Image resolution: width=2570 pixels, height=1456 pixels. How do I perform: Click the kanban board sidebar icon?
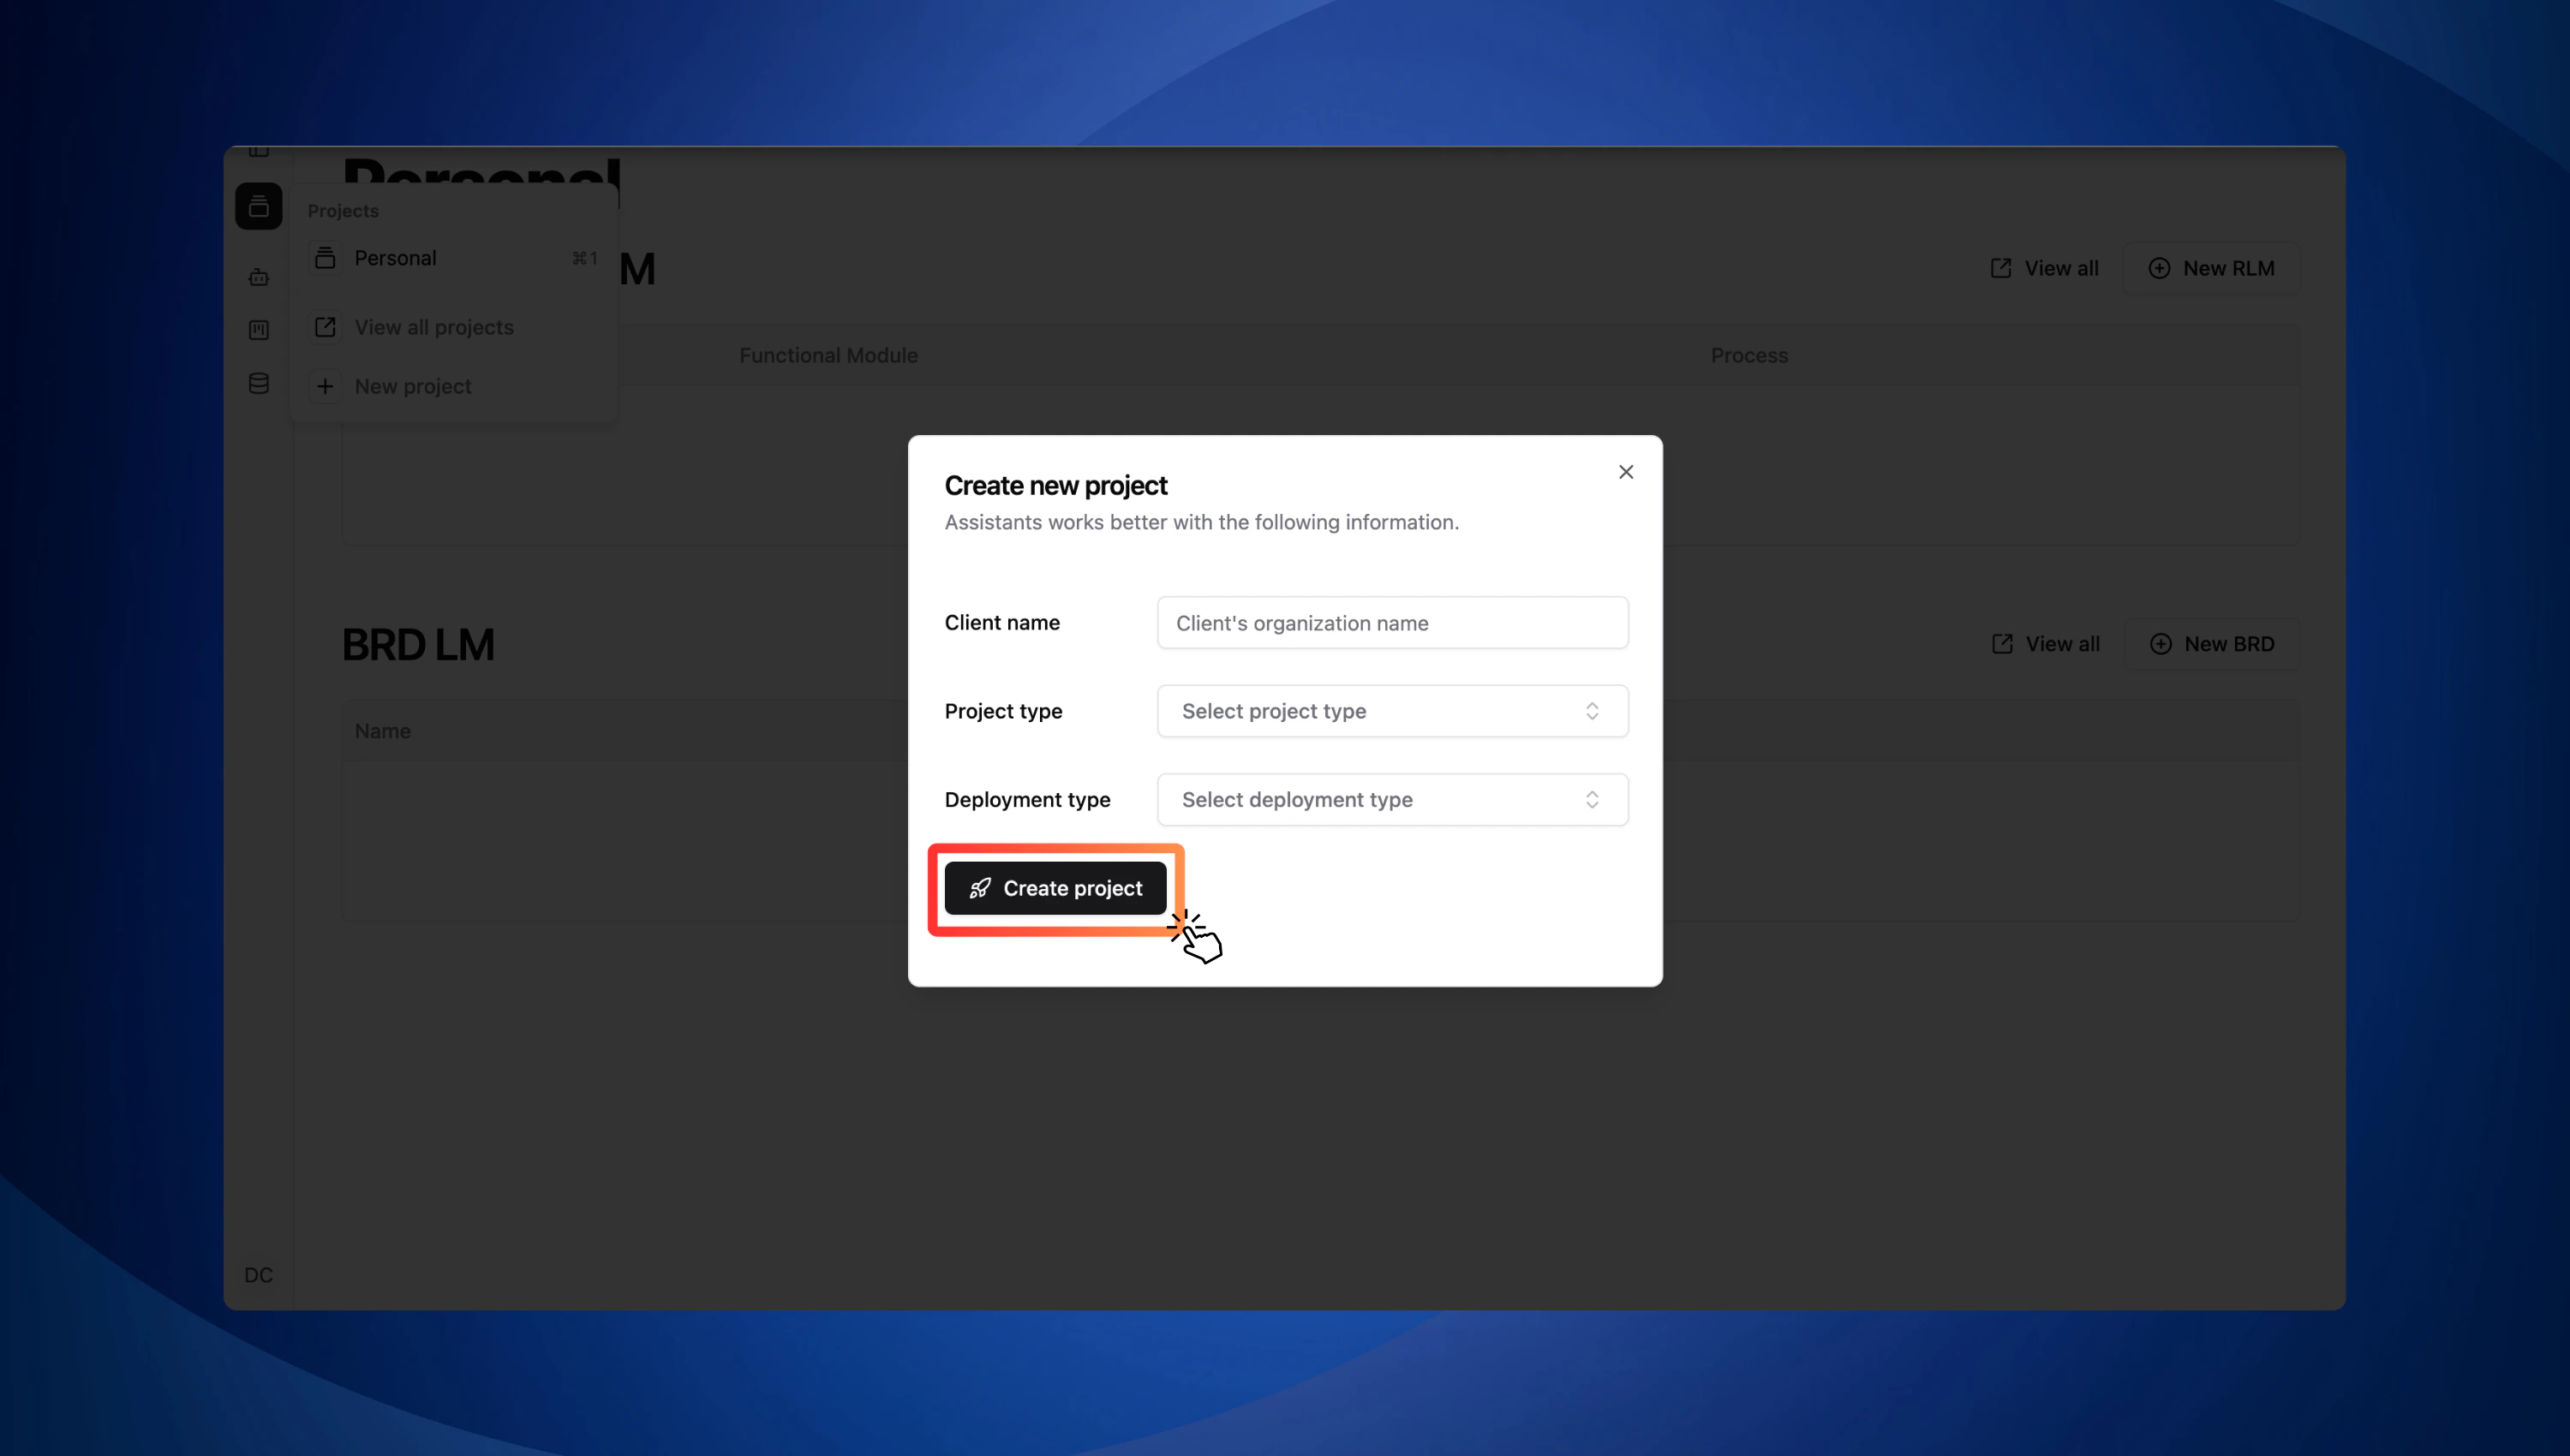258,330
